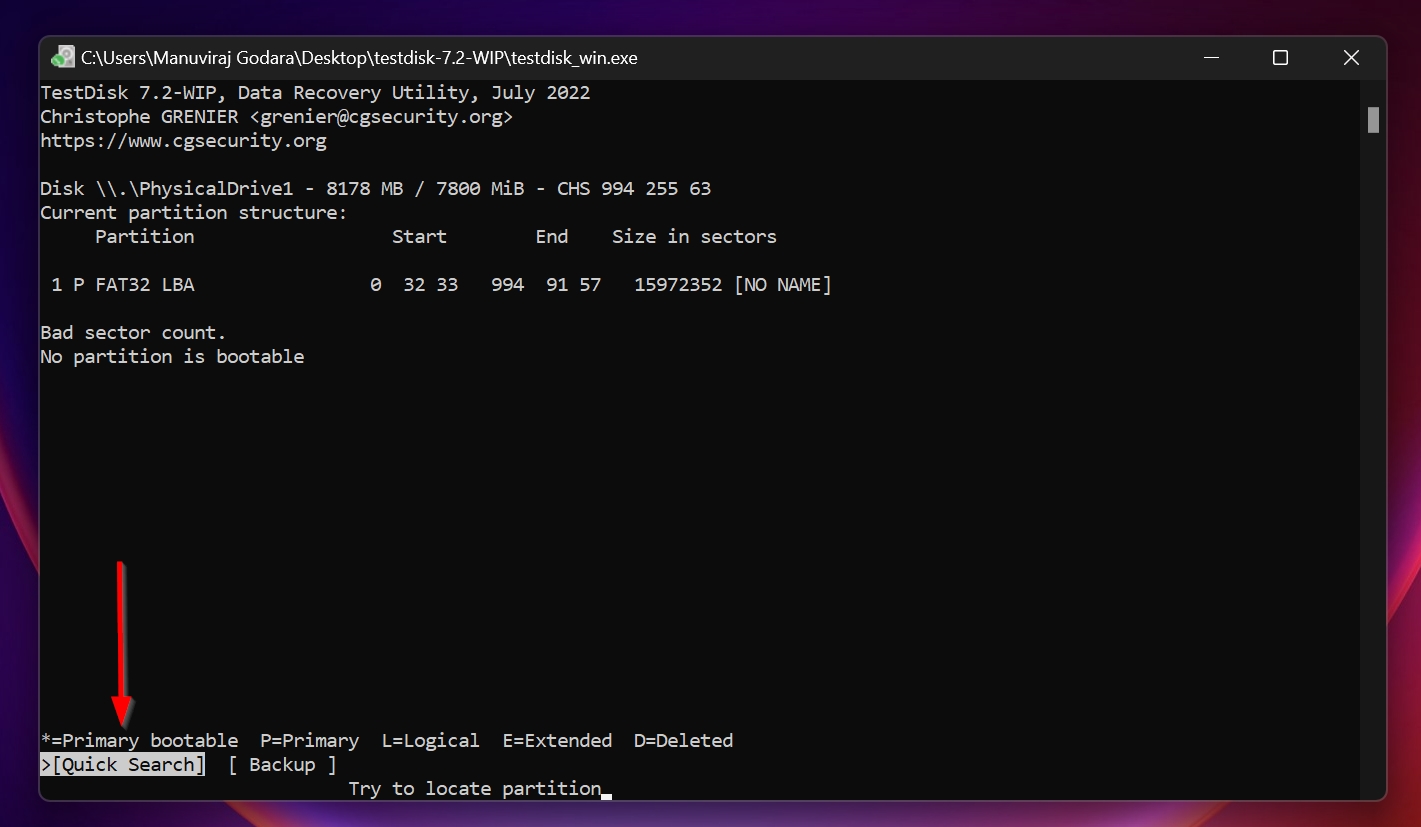Image resolution: width=1421 pixels, height=827 pixels.
Task: Click the https://www.cgsecurity.org URL text
Action: tap(183, 141)
